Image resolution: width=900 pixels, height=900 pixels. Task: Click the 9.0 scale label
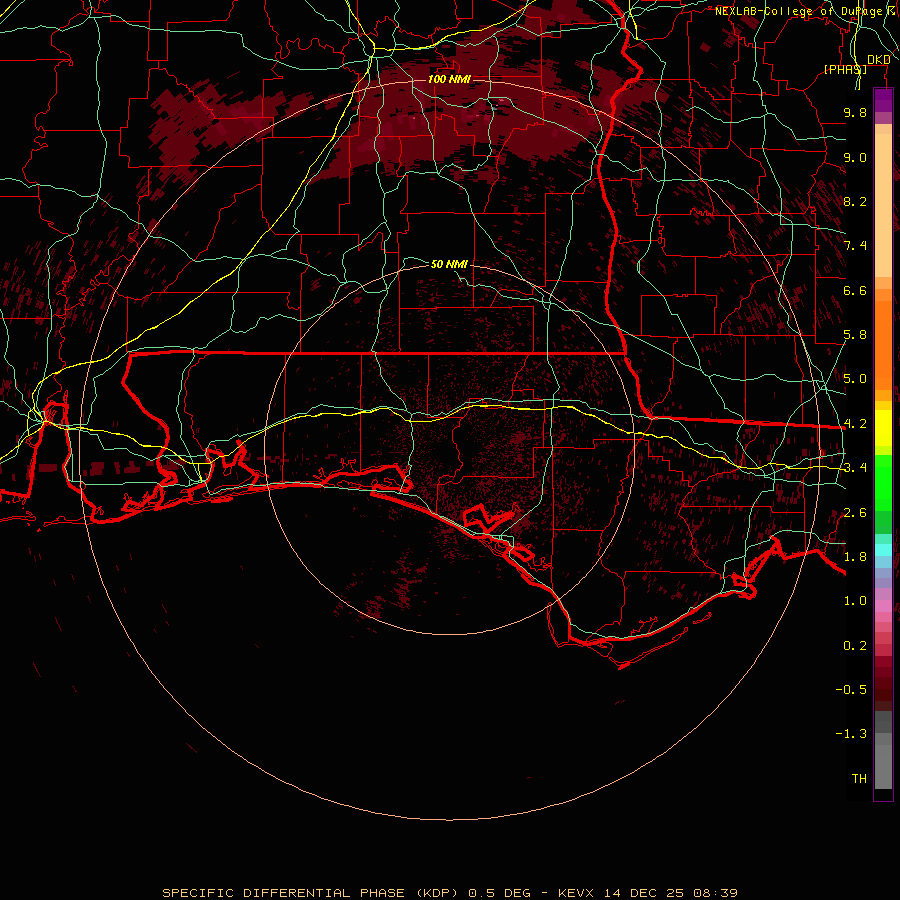pyautogui.click(x=855, y=157)
